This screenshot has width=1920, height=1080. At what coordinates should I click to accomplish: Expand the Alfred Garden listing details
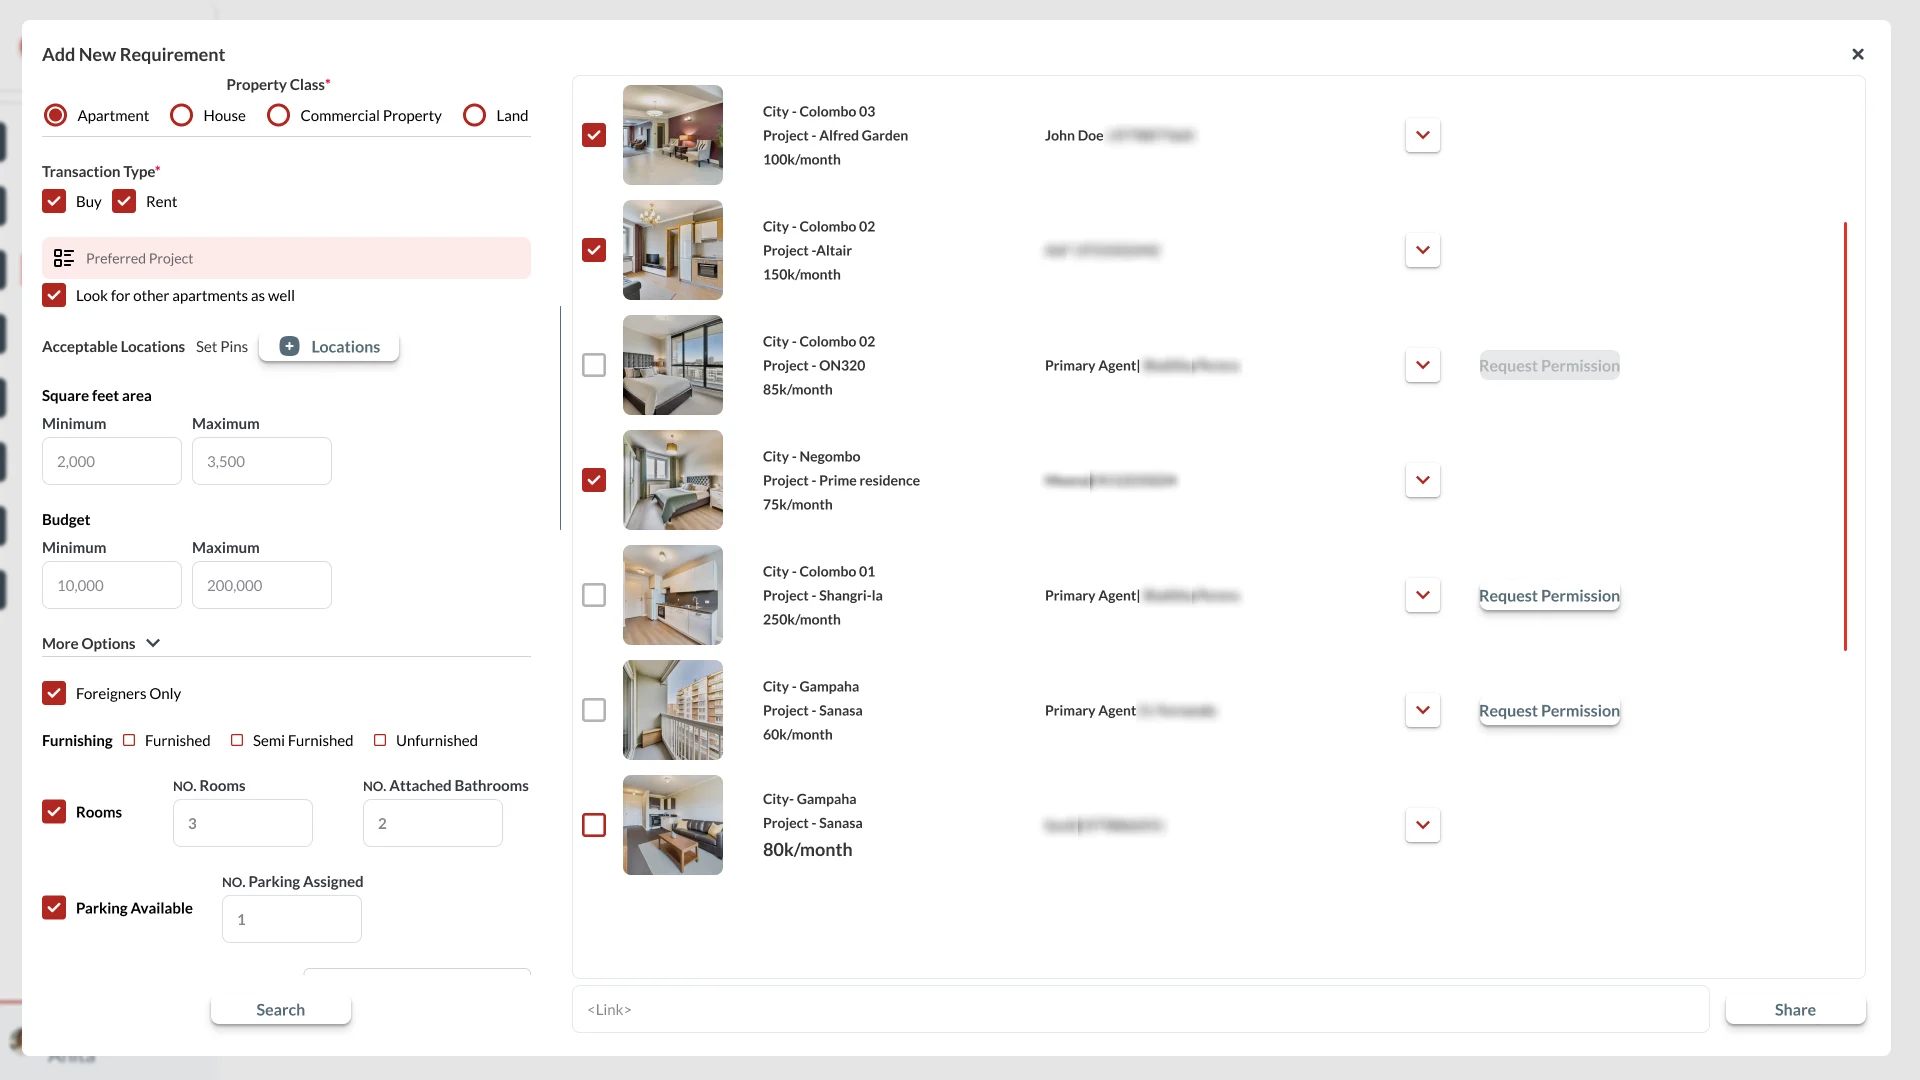click(1422, 135)
